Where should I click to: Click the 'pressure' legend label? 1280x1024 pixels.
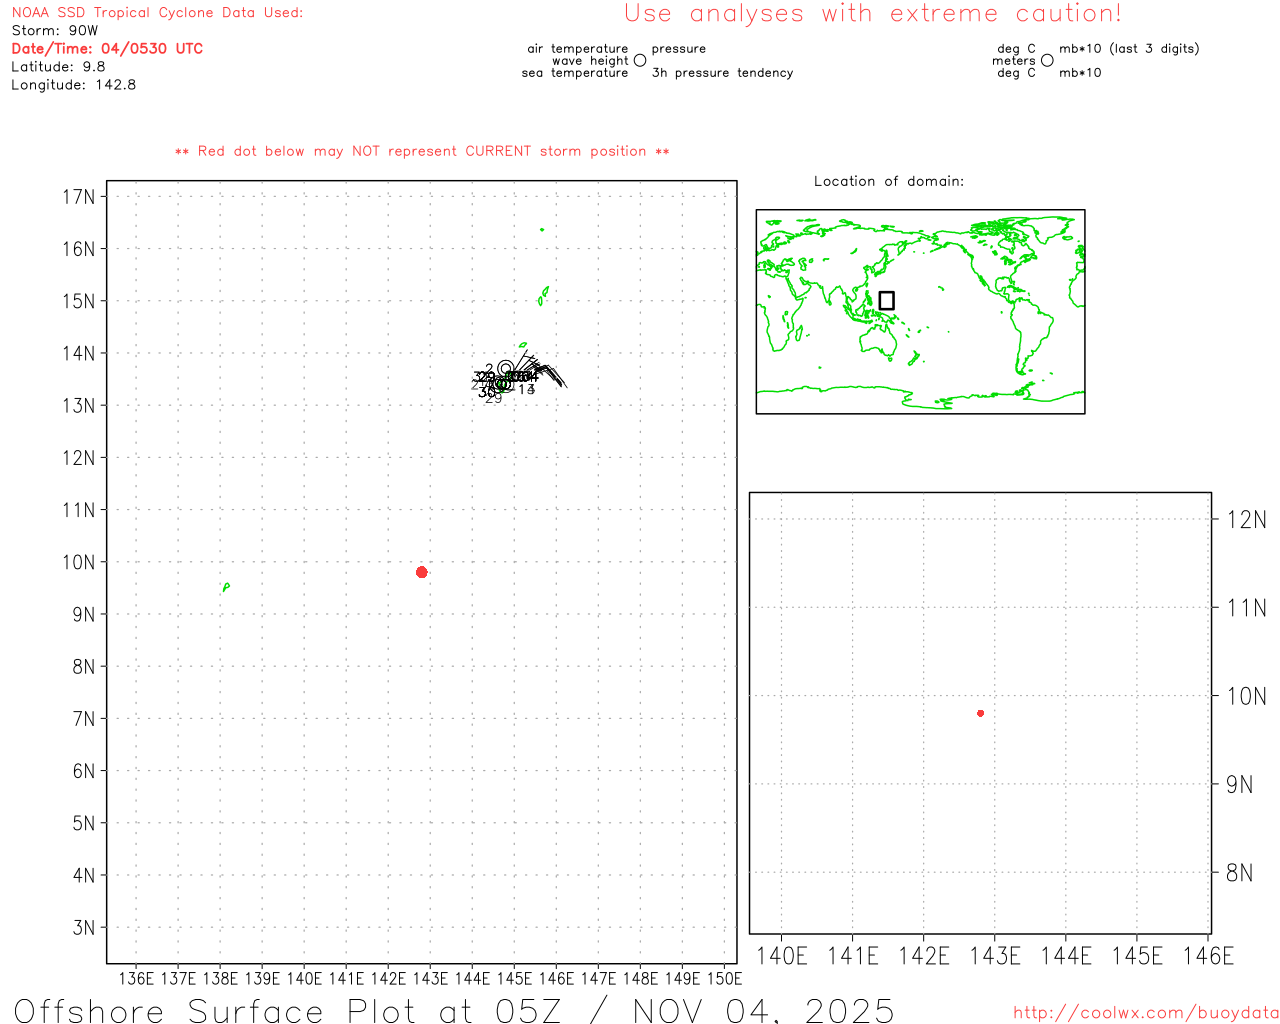click(x=679, y=48)
